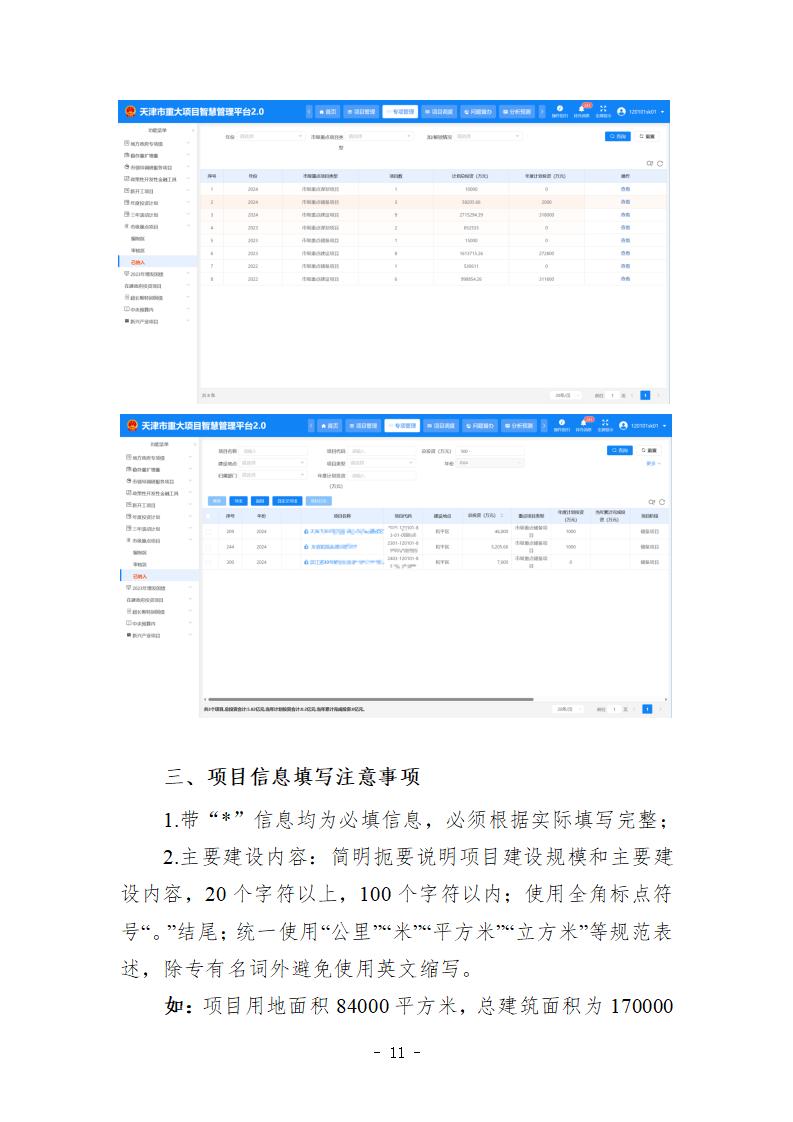Click nav right-scroll arrow after 分析预测, lower screenshot
Image resolution: width=793 pixels, height=1122 pixels.
544,426
